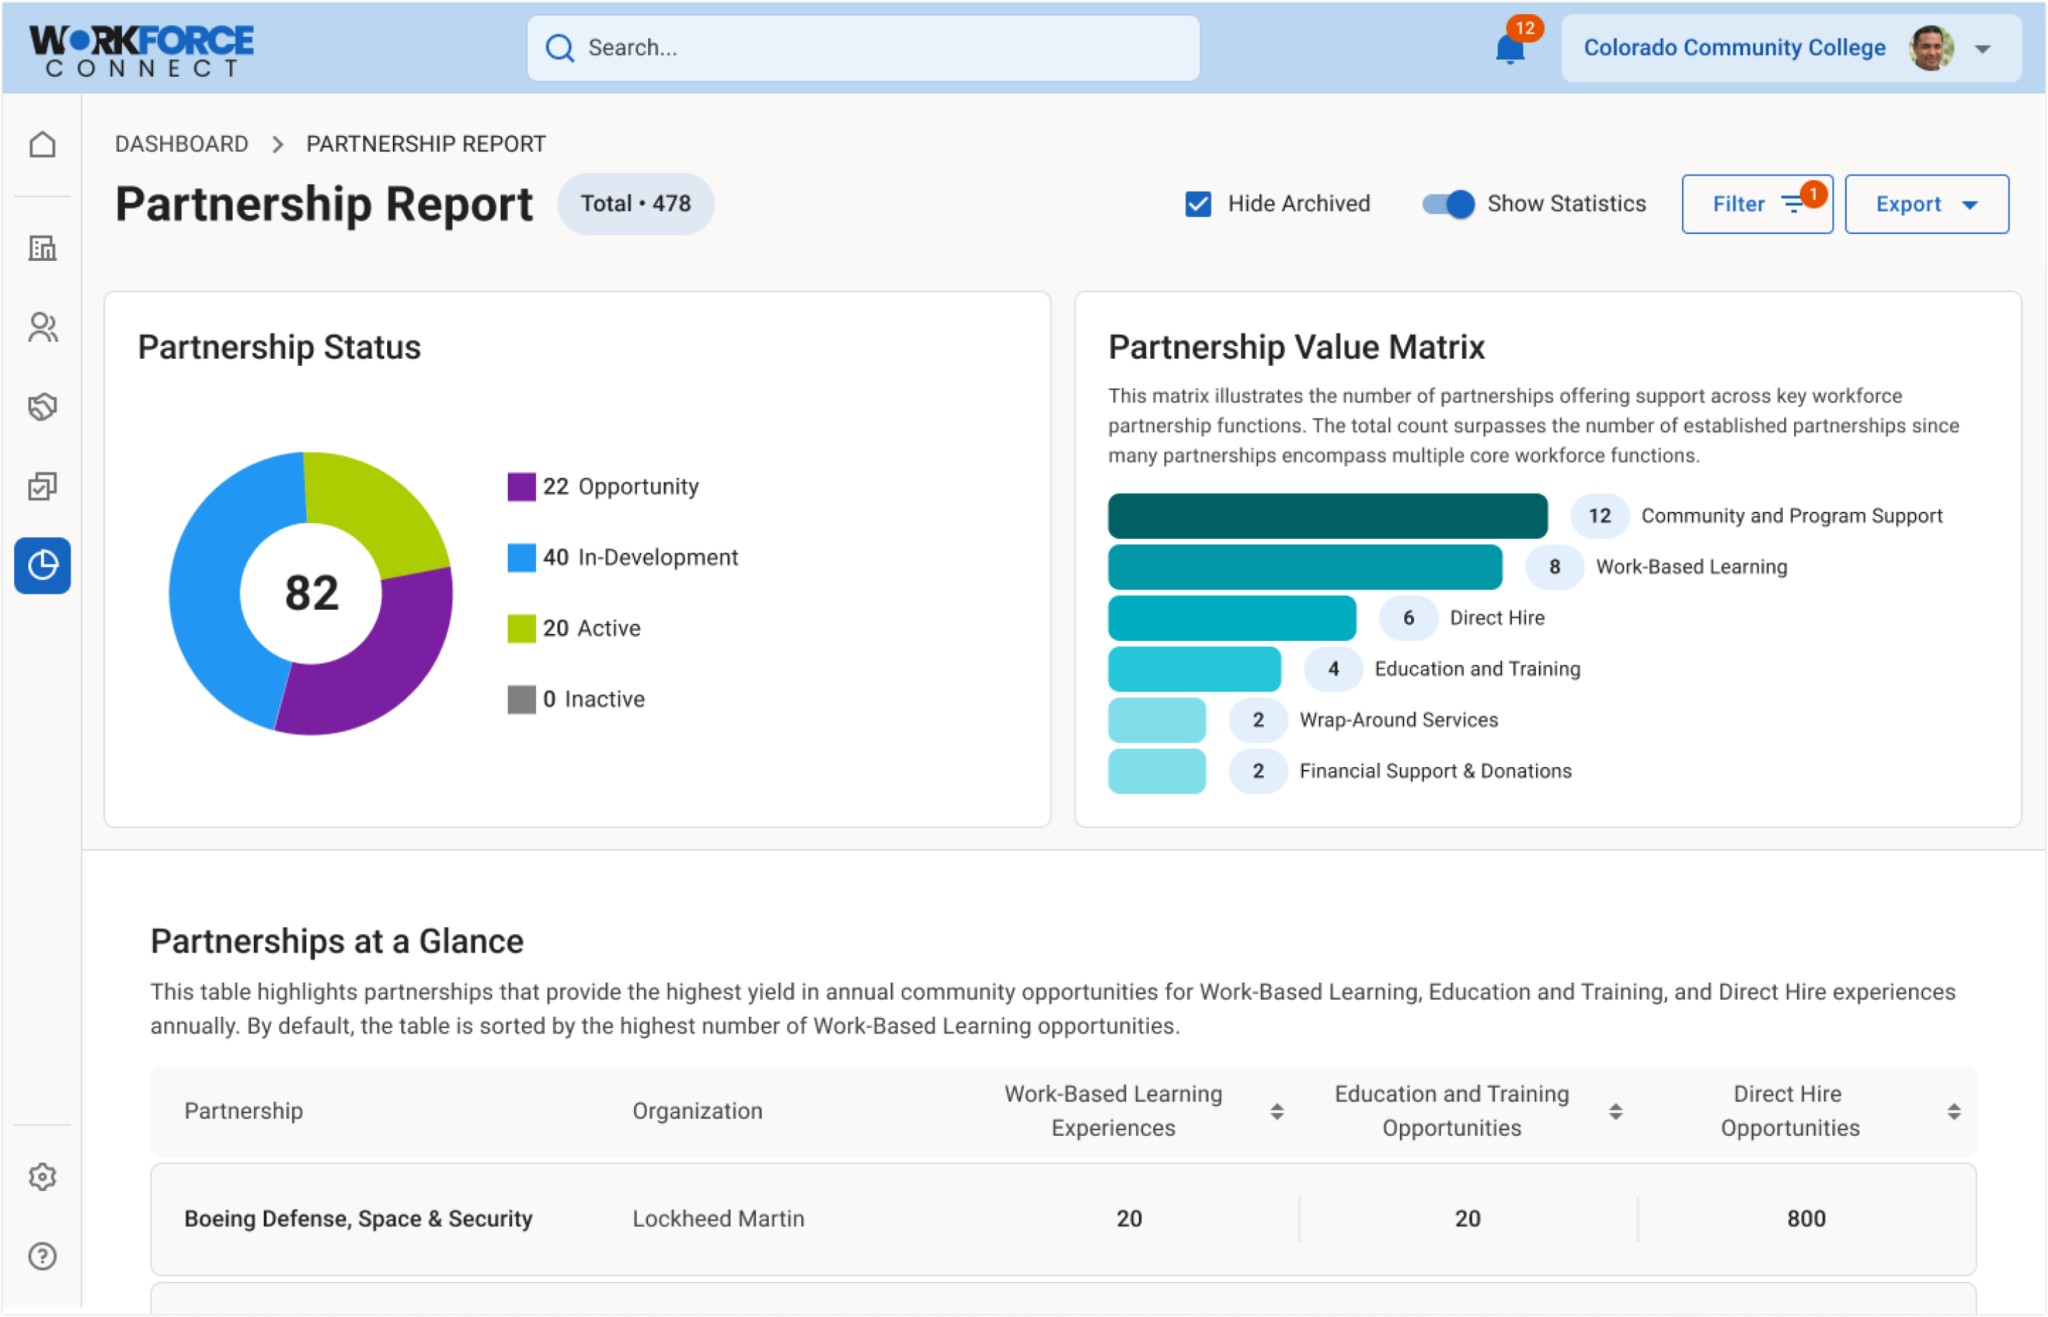Click the gray Inactive legend swatch

521,700
